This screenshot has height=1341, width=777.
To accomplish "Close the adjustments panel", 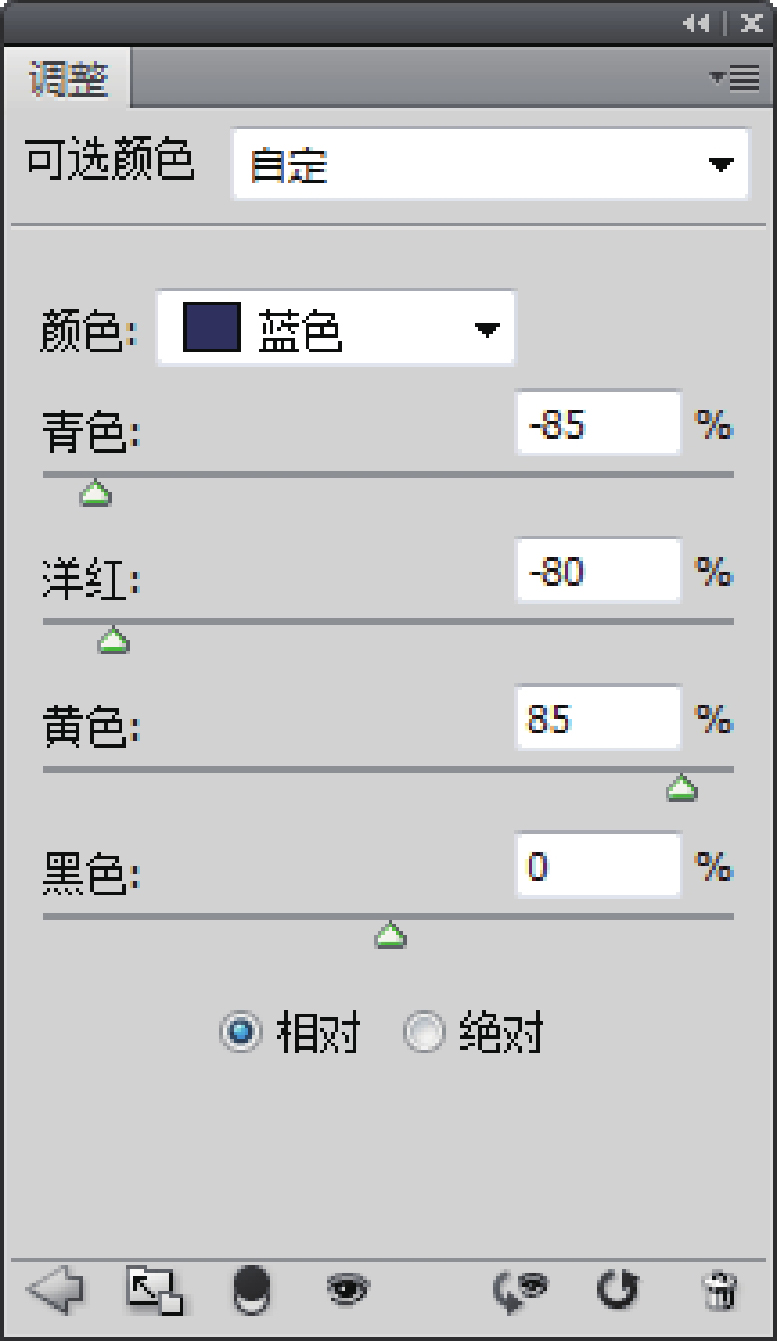I will click(x=752, y=23).
